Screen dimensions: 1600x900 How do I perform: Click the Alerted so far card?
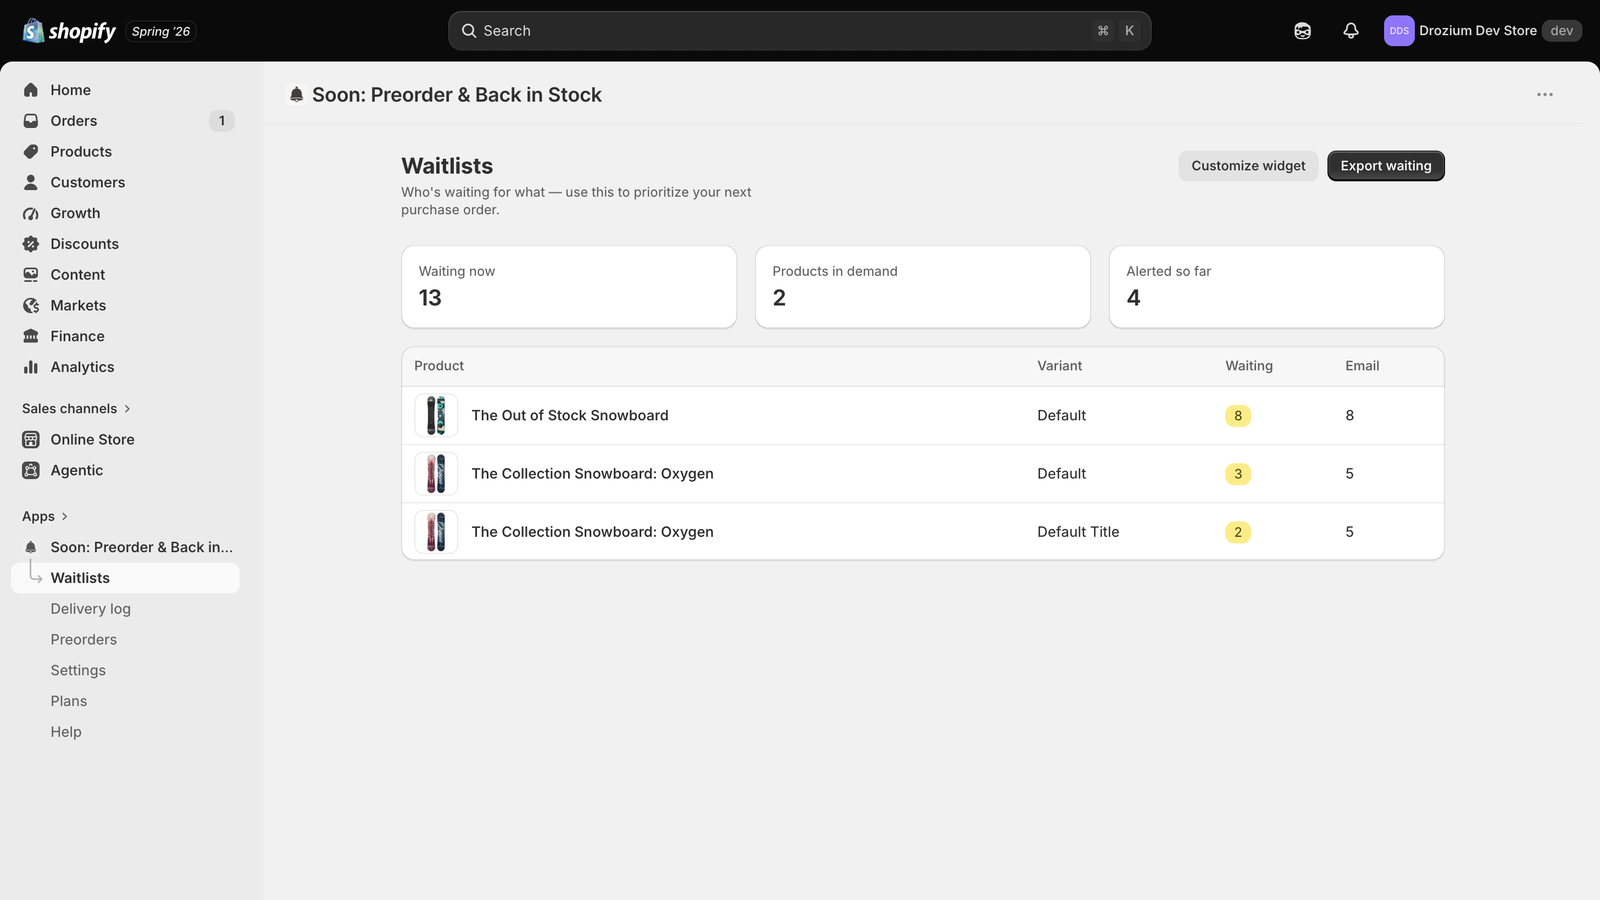[x=1277, y=287]
